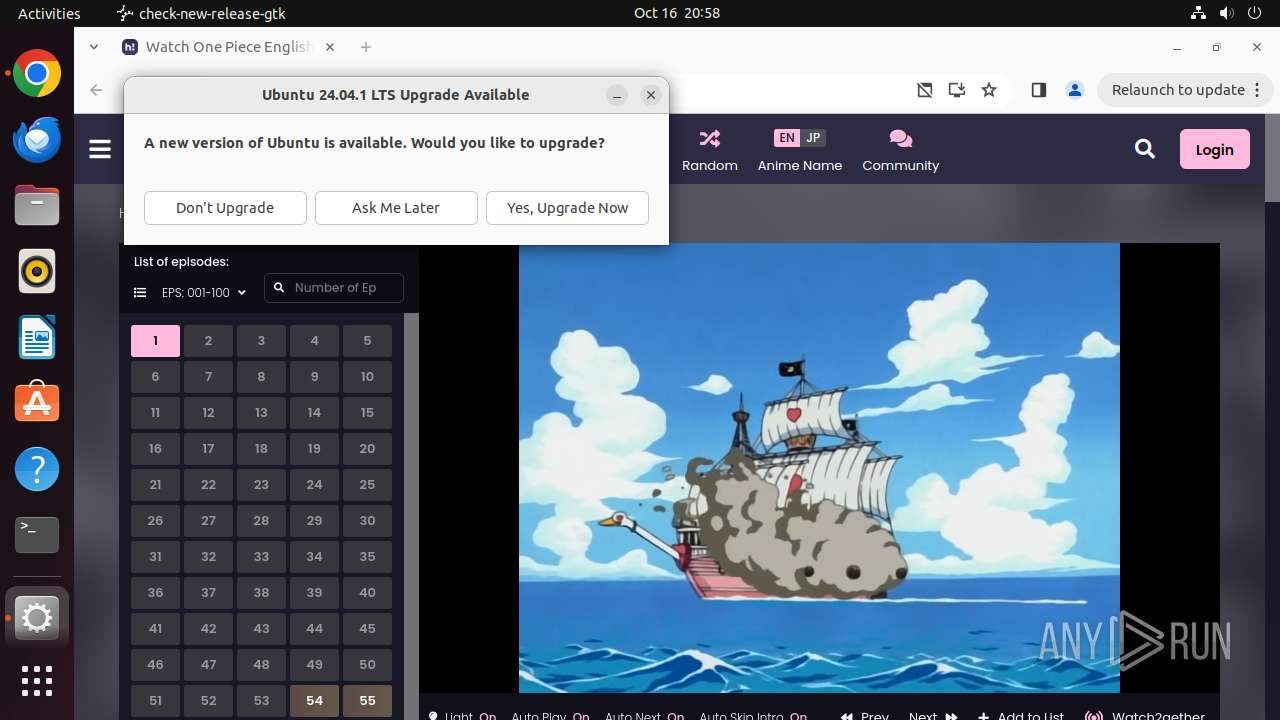Viewport: 1280px width, 720px height.
Task: Open Ubuntu Software from the dock
Action: pos(37,403)
